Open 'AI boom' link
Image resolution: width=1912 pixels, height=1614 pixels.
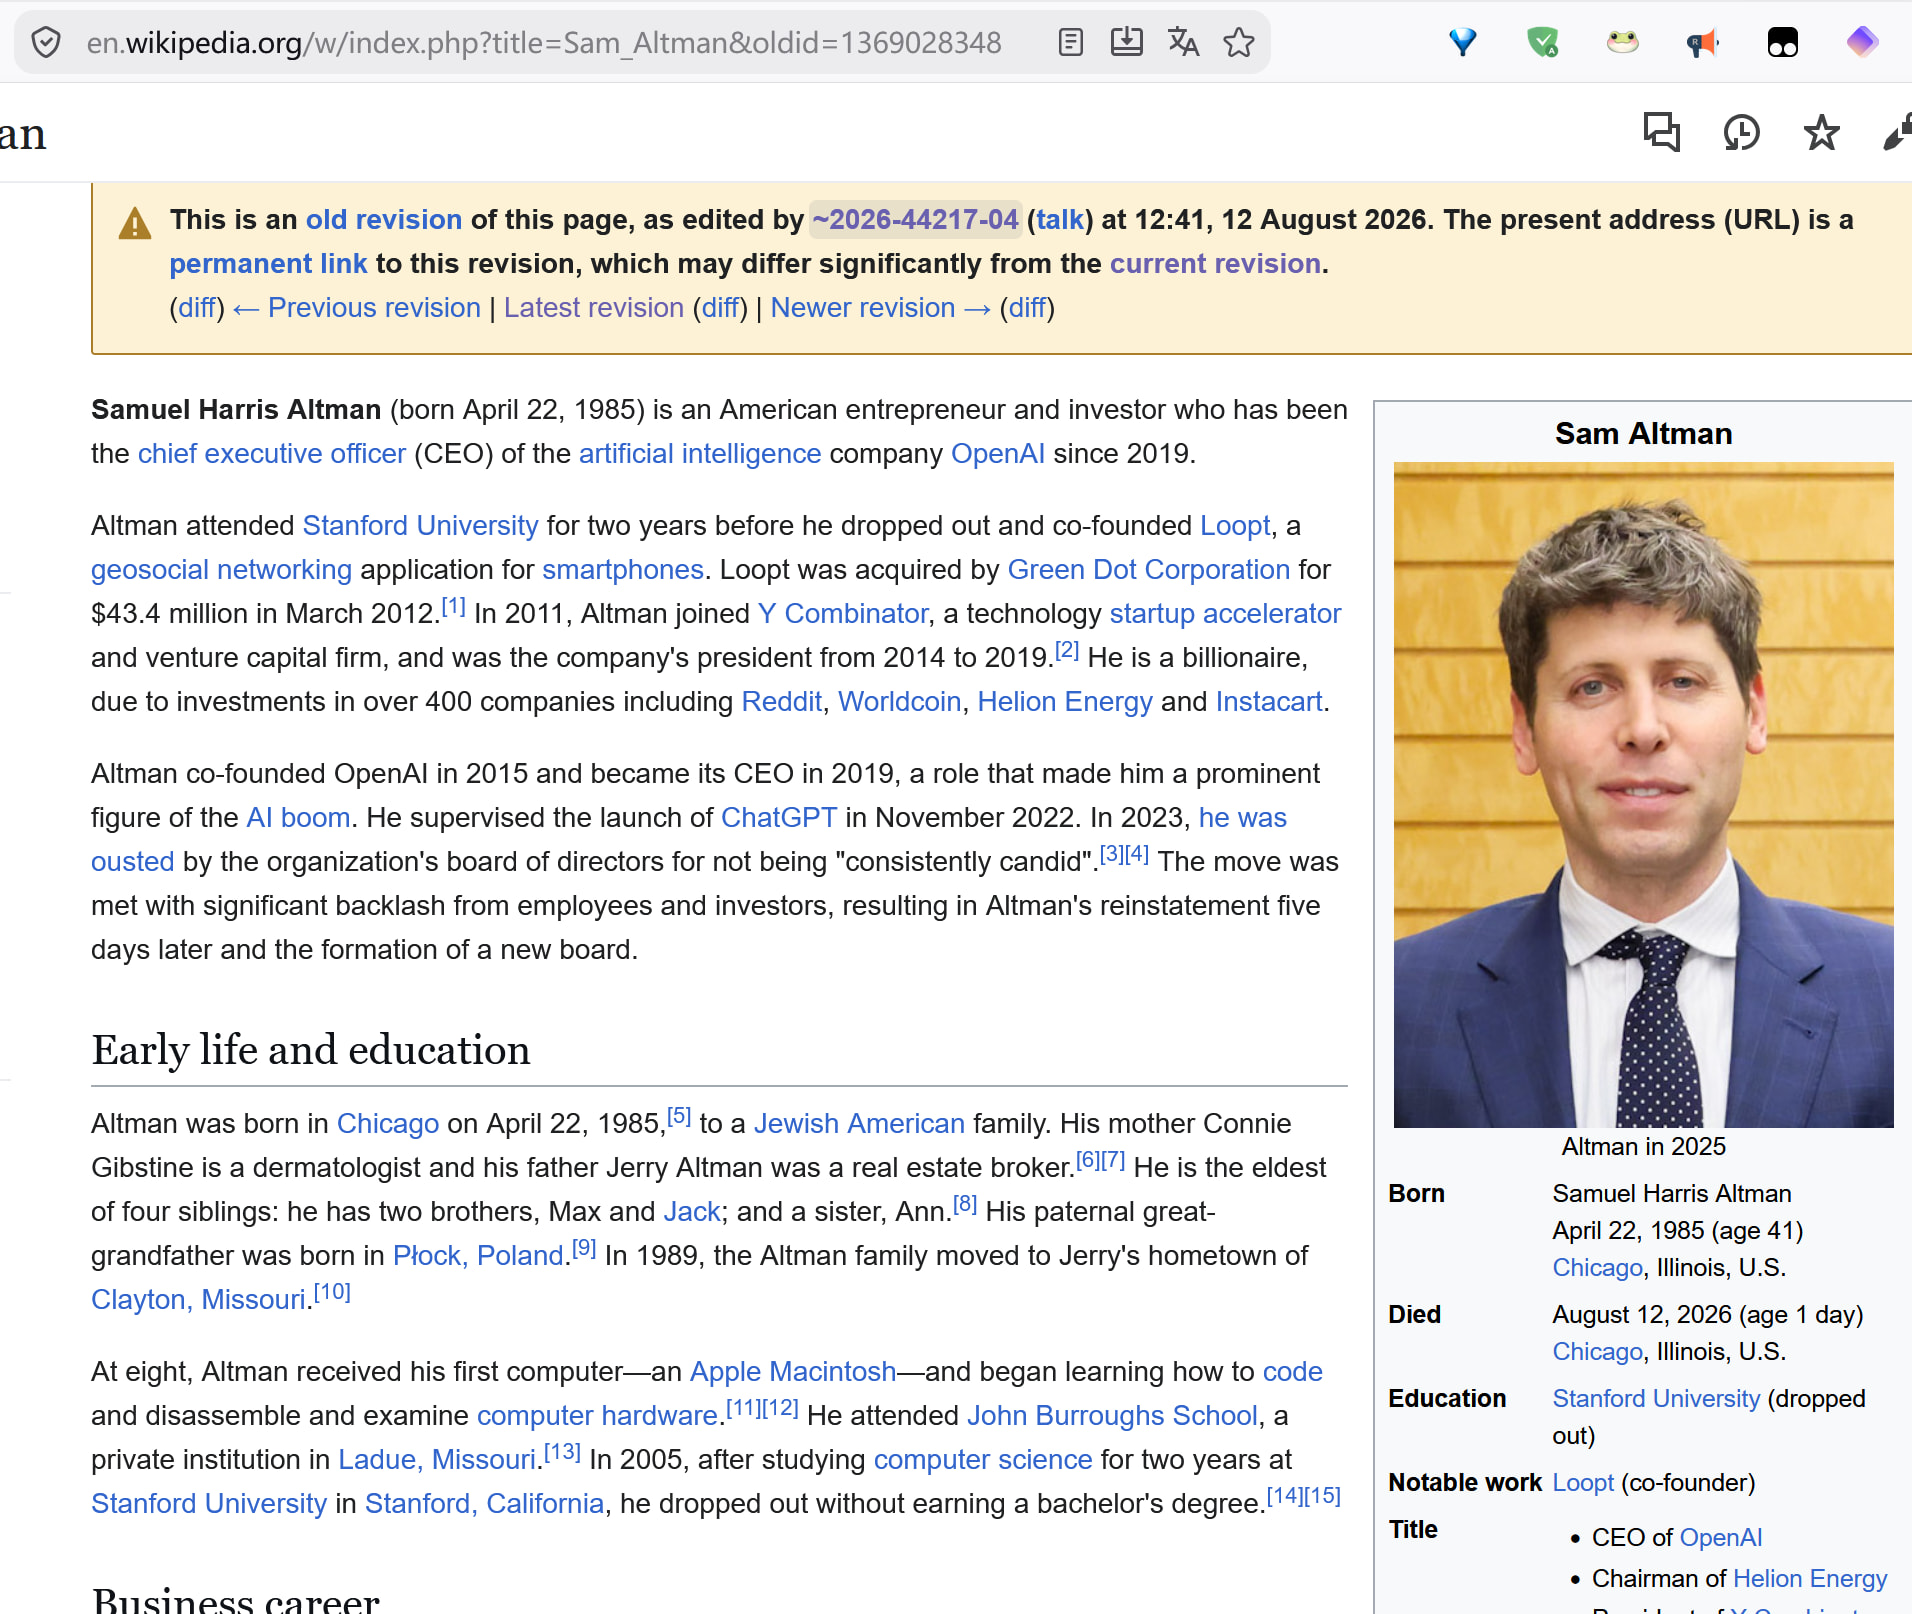[298, 818]
